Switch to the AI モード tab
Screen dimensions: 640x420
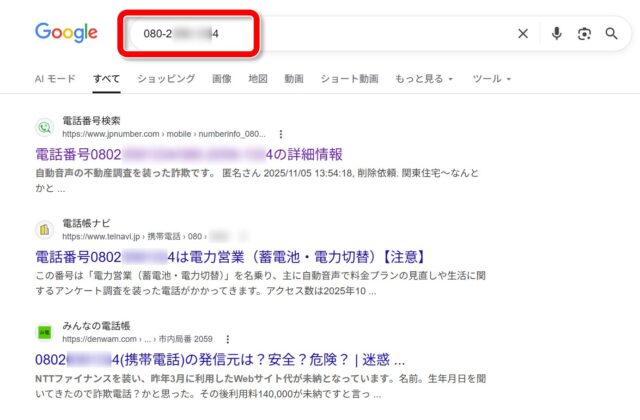pos(55,78)
